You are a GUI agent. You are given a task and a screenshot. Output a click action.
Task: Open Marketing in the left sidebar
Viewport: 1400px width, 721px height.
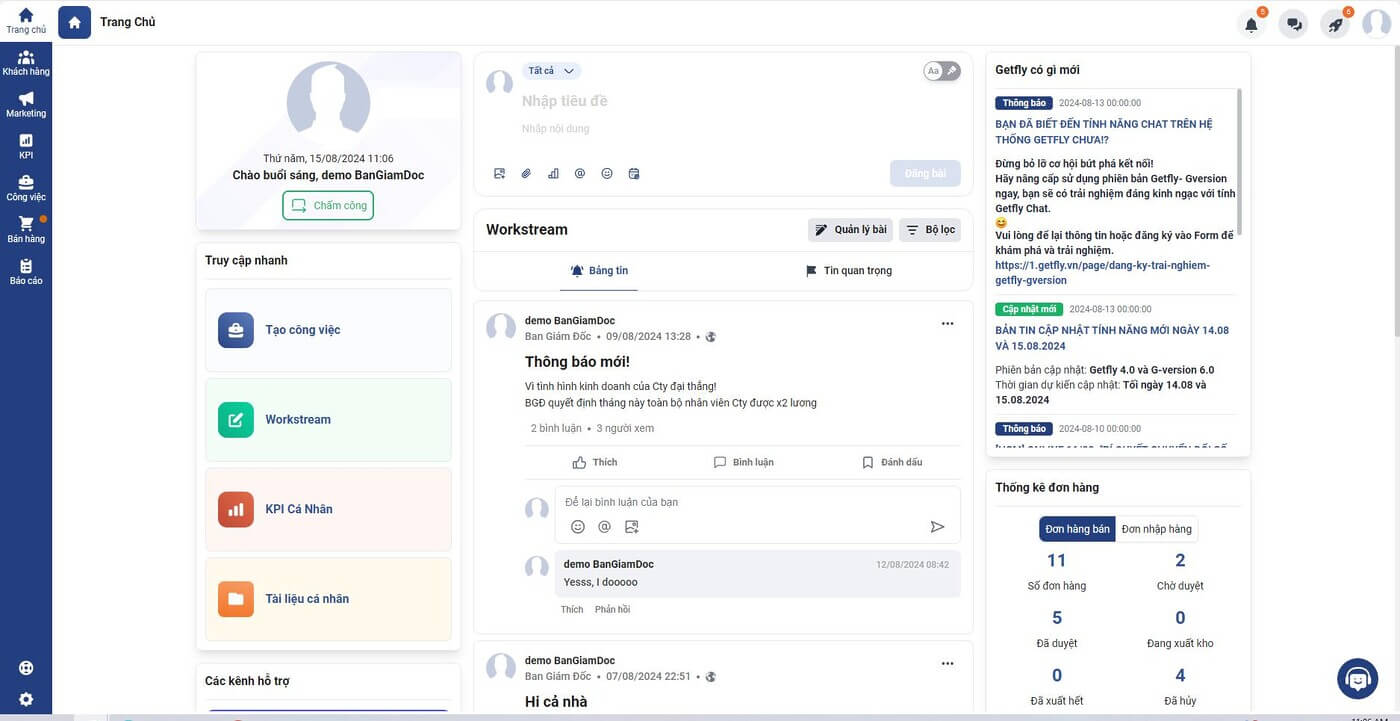[26, 104]
